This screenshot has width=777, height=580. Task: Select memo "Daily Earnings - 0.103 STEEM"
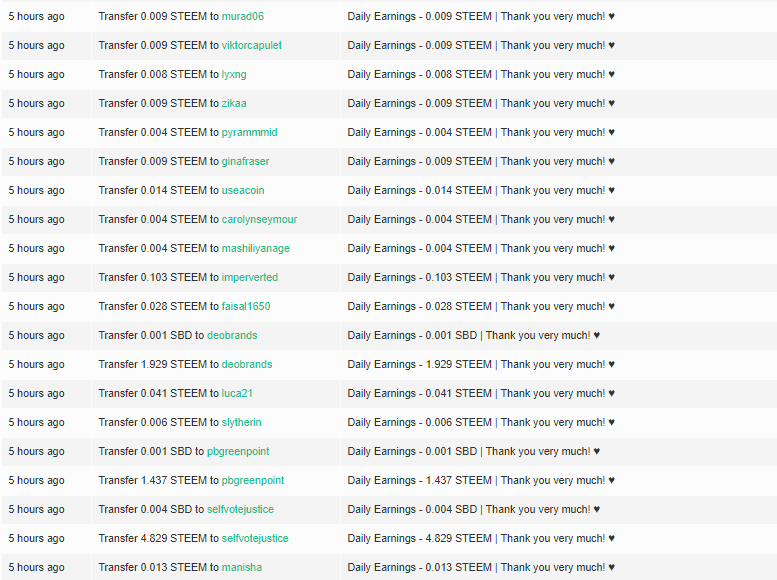pos(419,278)
